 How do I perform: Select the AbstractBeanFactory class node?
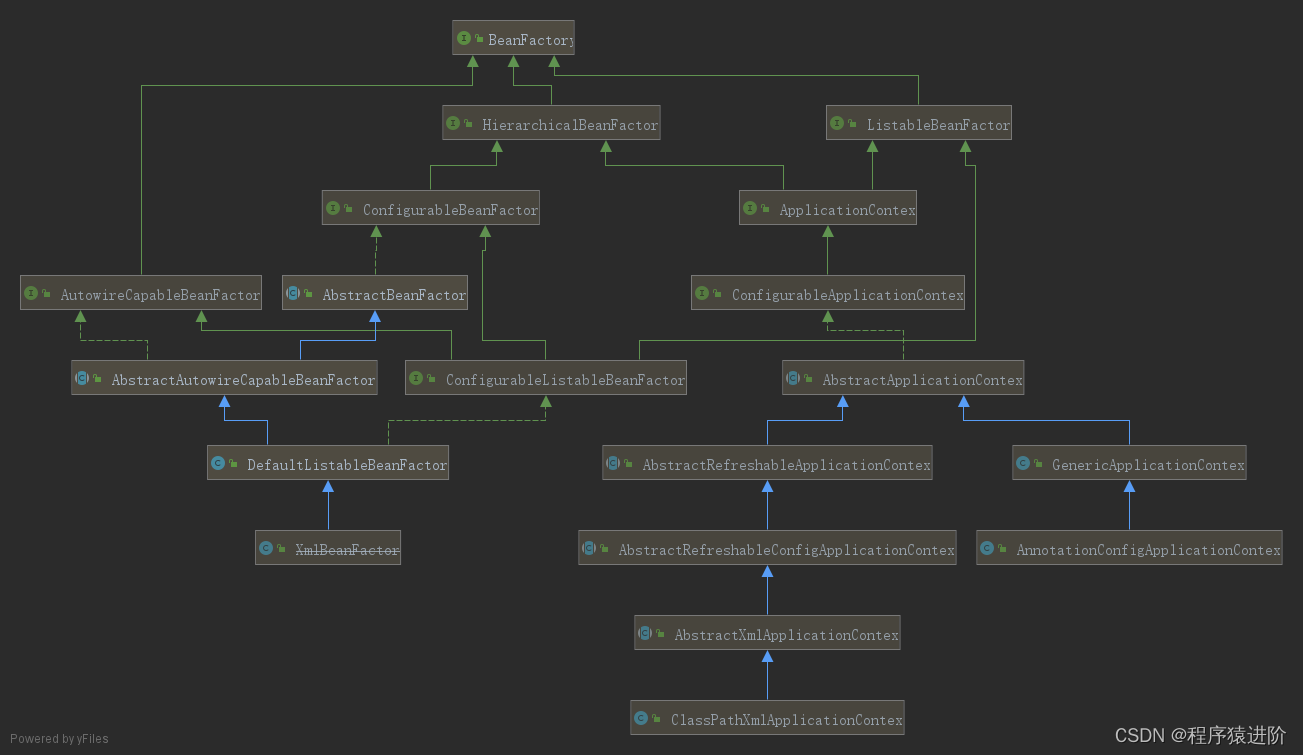coord(375,294)
